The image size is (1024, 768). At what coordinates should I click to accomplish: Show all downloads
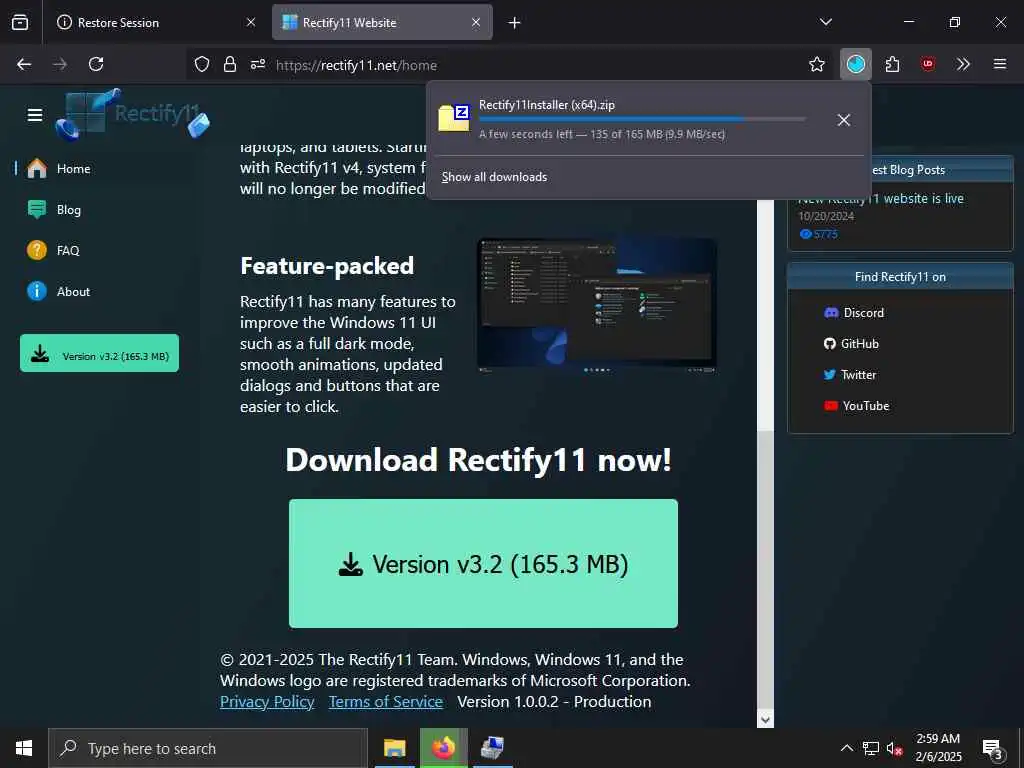[494, 177]
